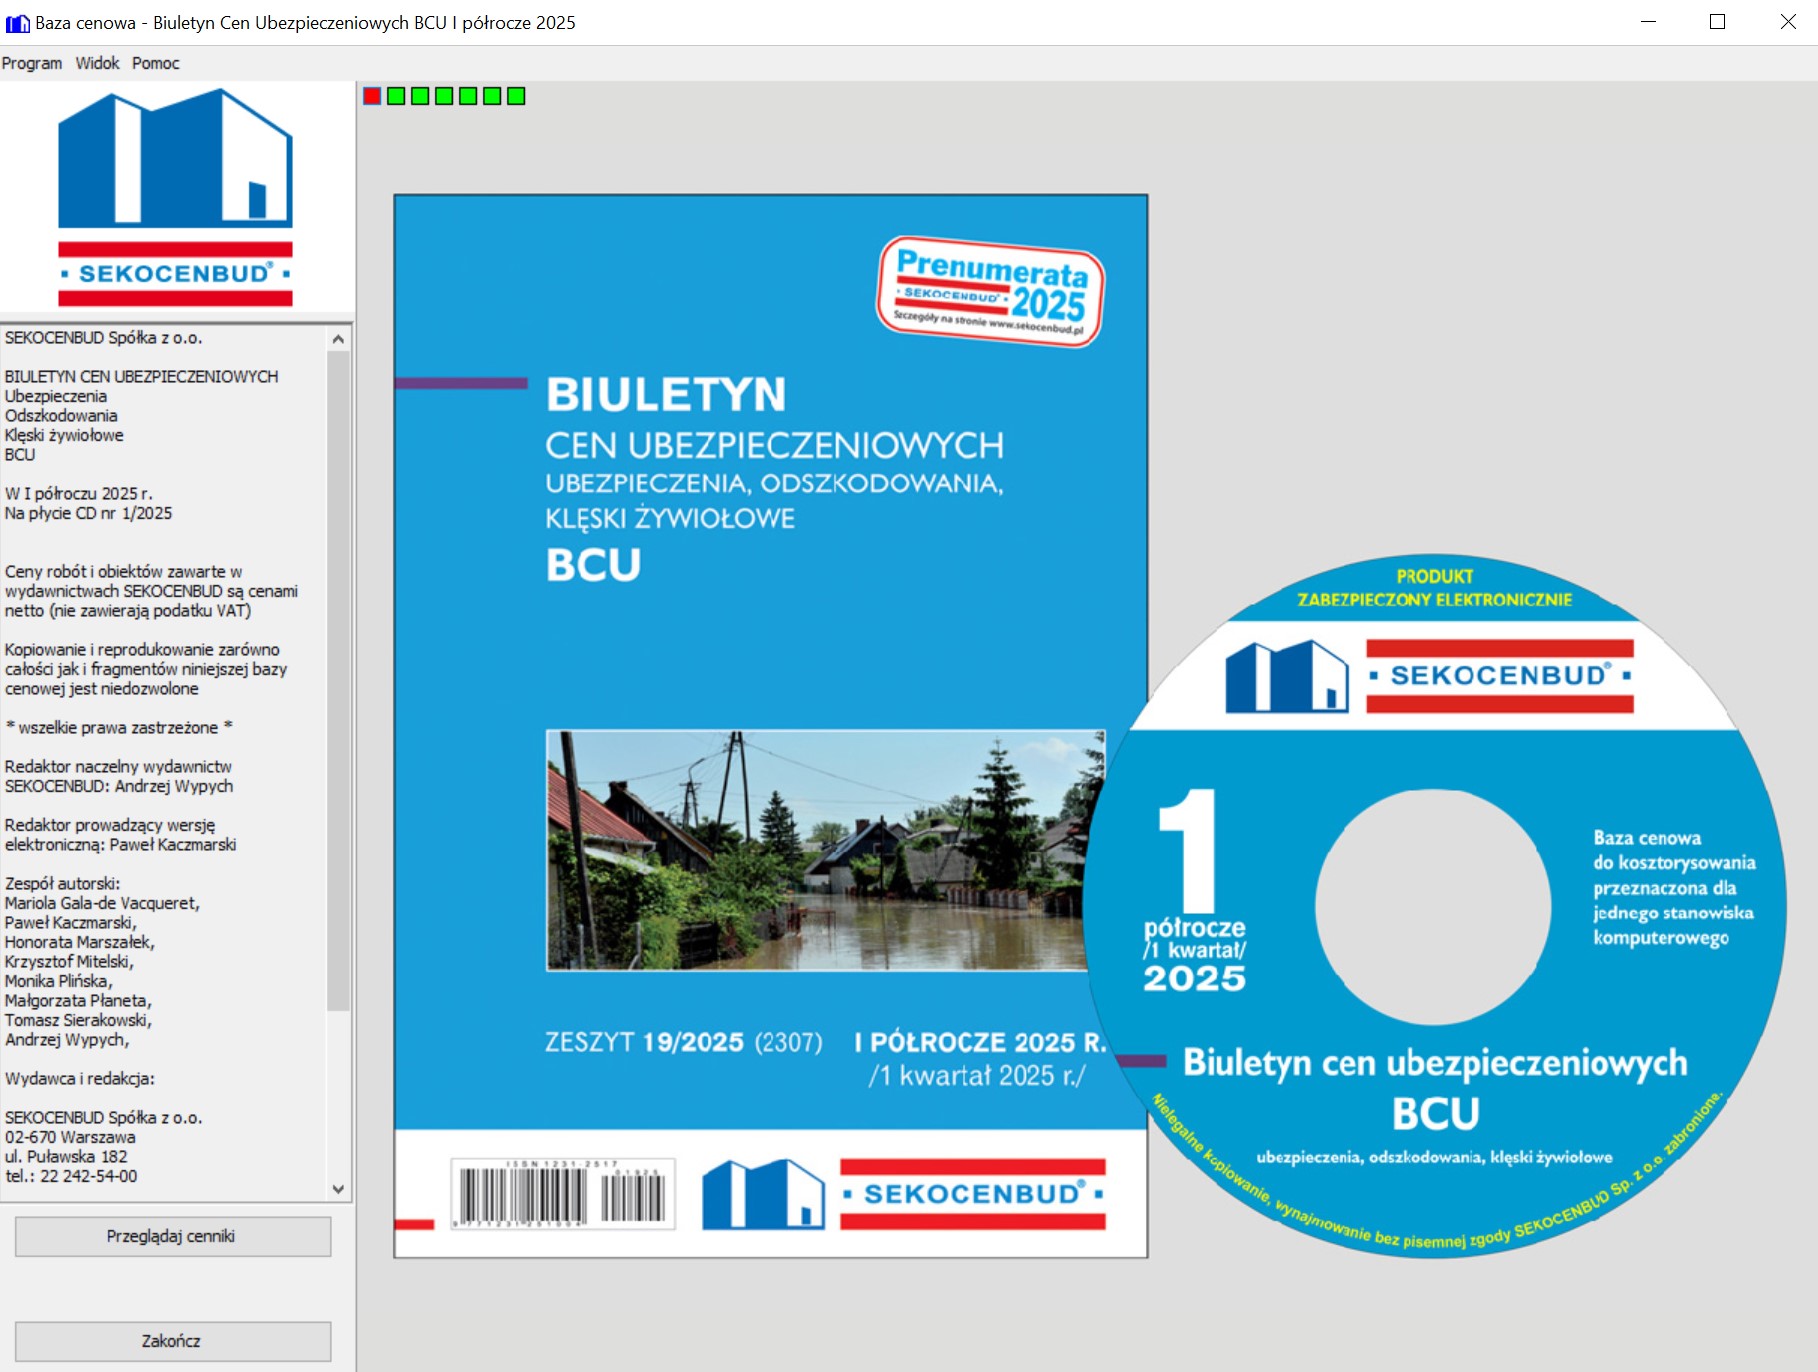Click the SEKOCENBUD logo in the sidebar
This screenshot has height=1372, width=1818.
point(175,197)
